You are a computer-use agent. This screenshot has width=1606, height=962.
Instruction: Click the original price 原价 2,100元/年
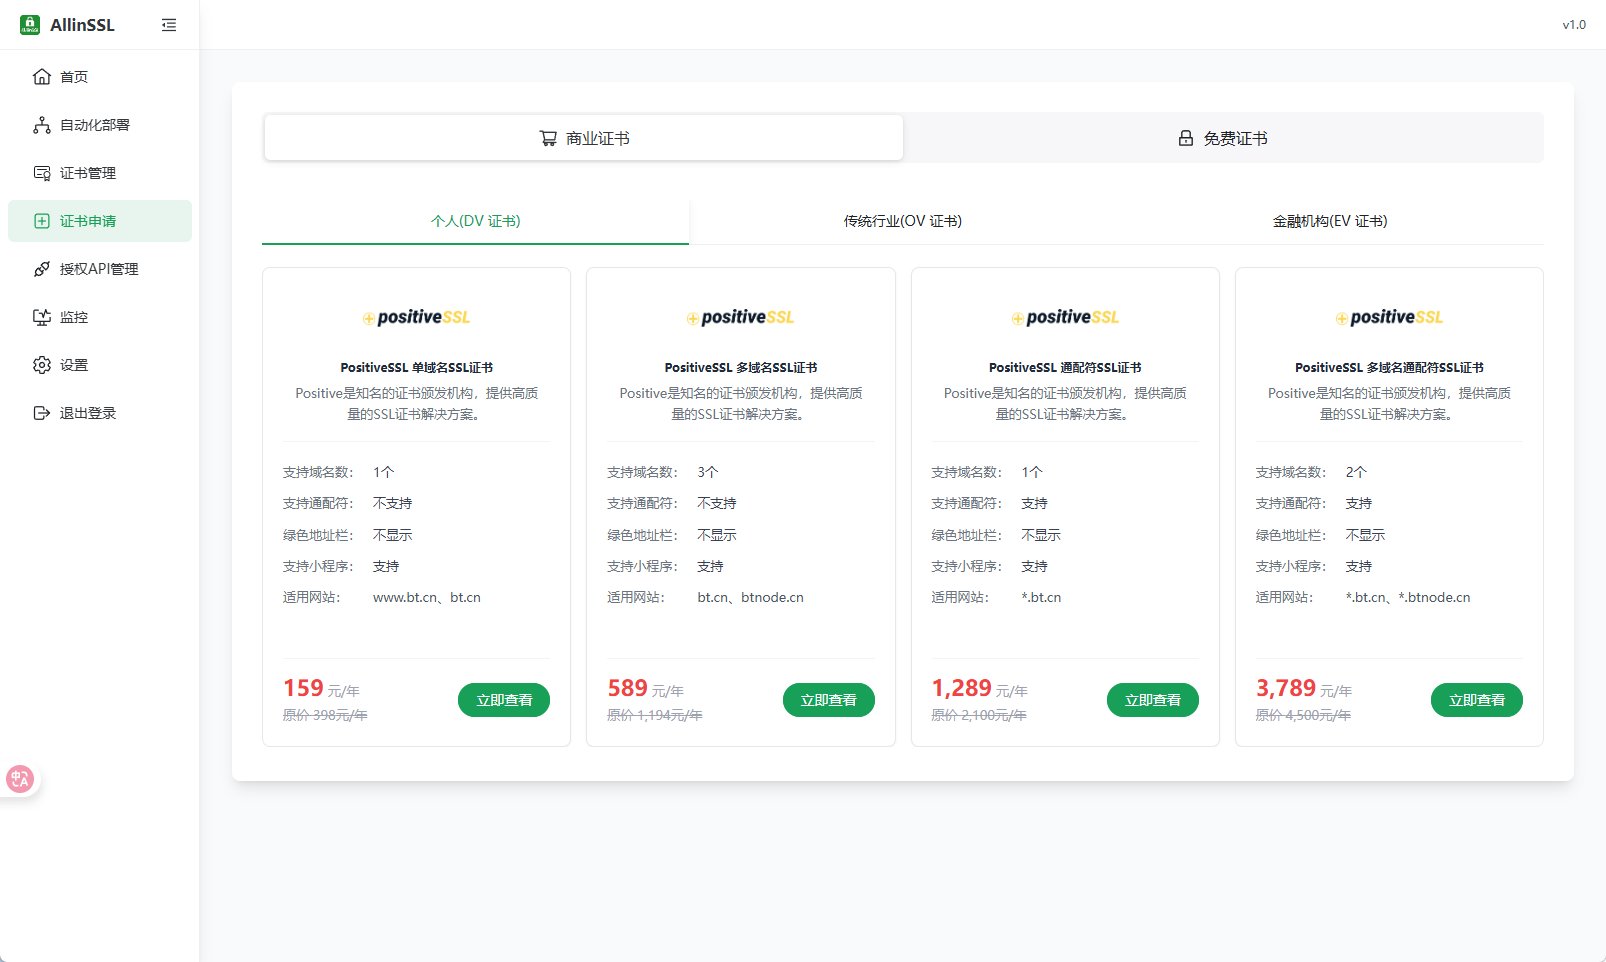pyautogui.click(x=979, y=715)
